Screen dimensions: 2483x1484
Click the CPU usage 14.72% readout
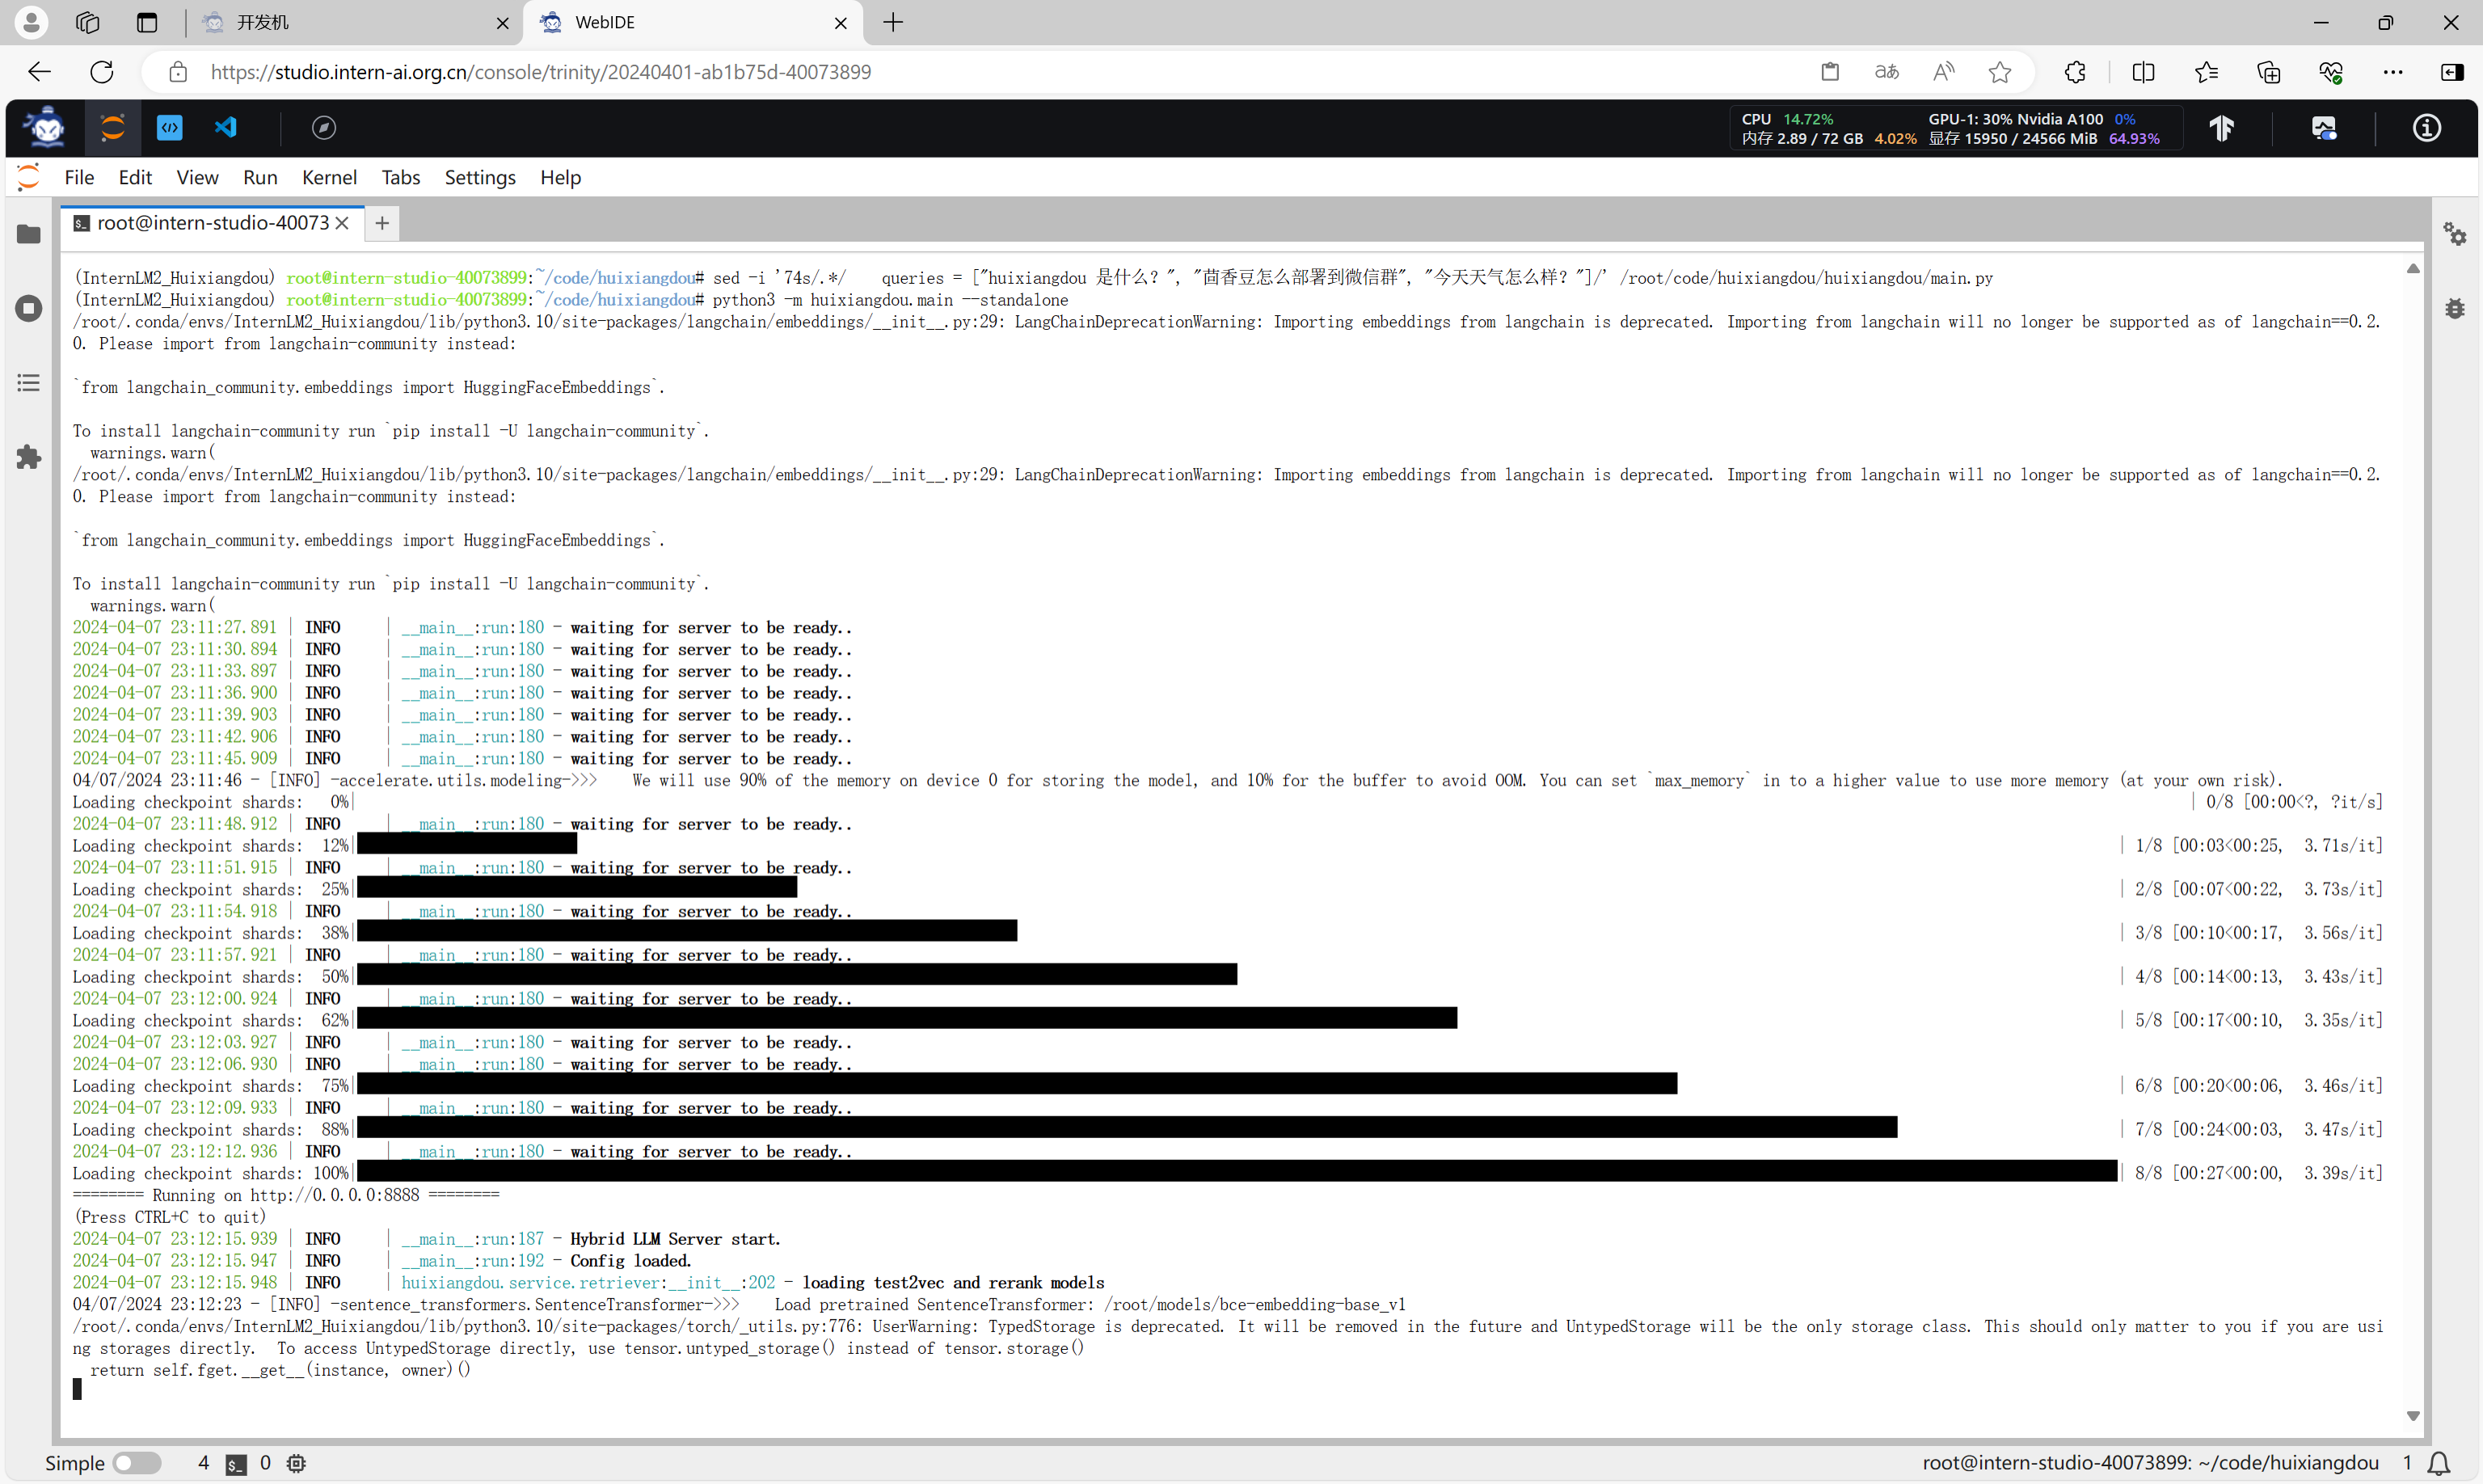(x=1787, y=119)
